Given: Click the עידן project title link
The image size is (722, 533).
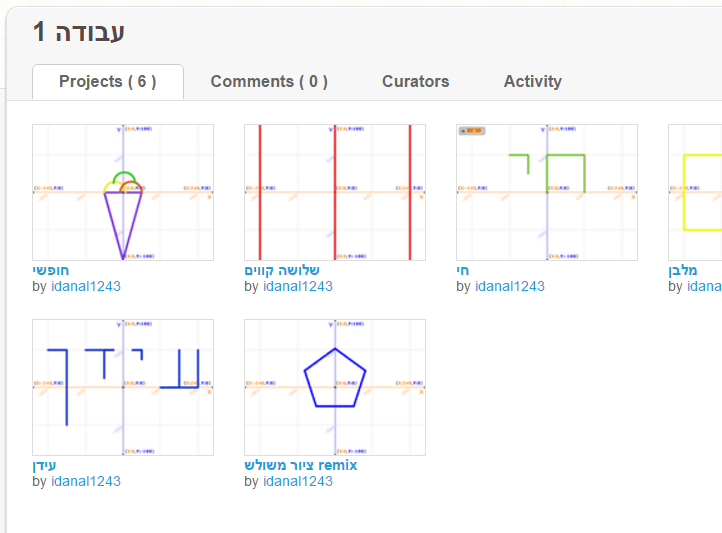Looking at the screenshot, I should coord(44,465).
